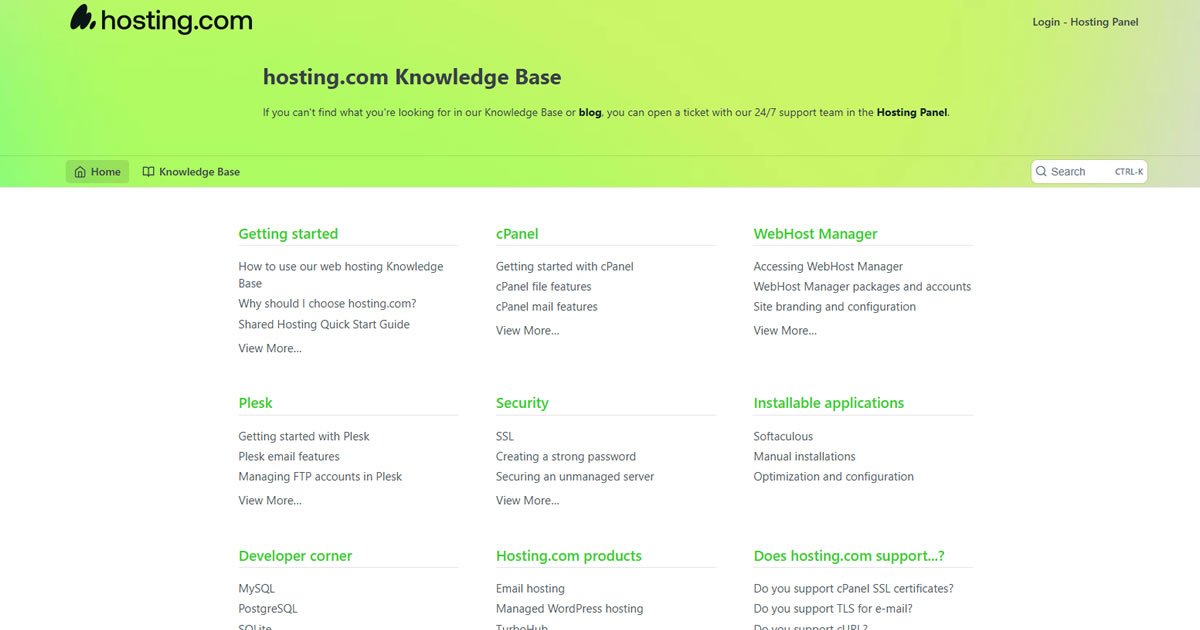Click the Home house icon
The width and height of the screenshot is (1200, 630).
pyautogui.click(x=80, y=172)
